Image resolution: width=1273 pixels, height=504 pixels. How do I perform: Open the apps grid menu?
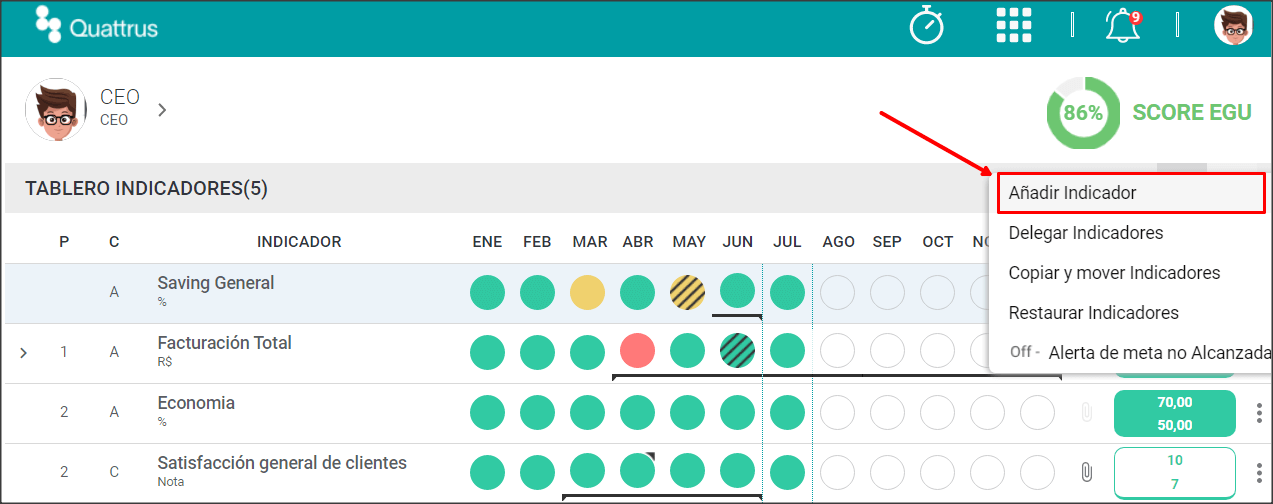(x=1014, y=25)
